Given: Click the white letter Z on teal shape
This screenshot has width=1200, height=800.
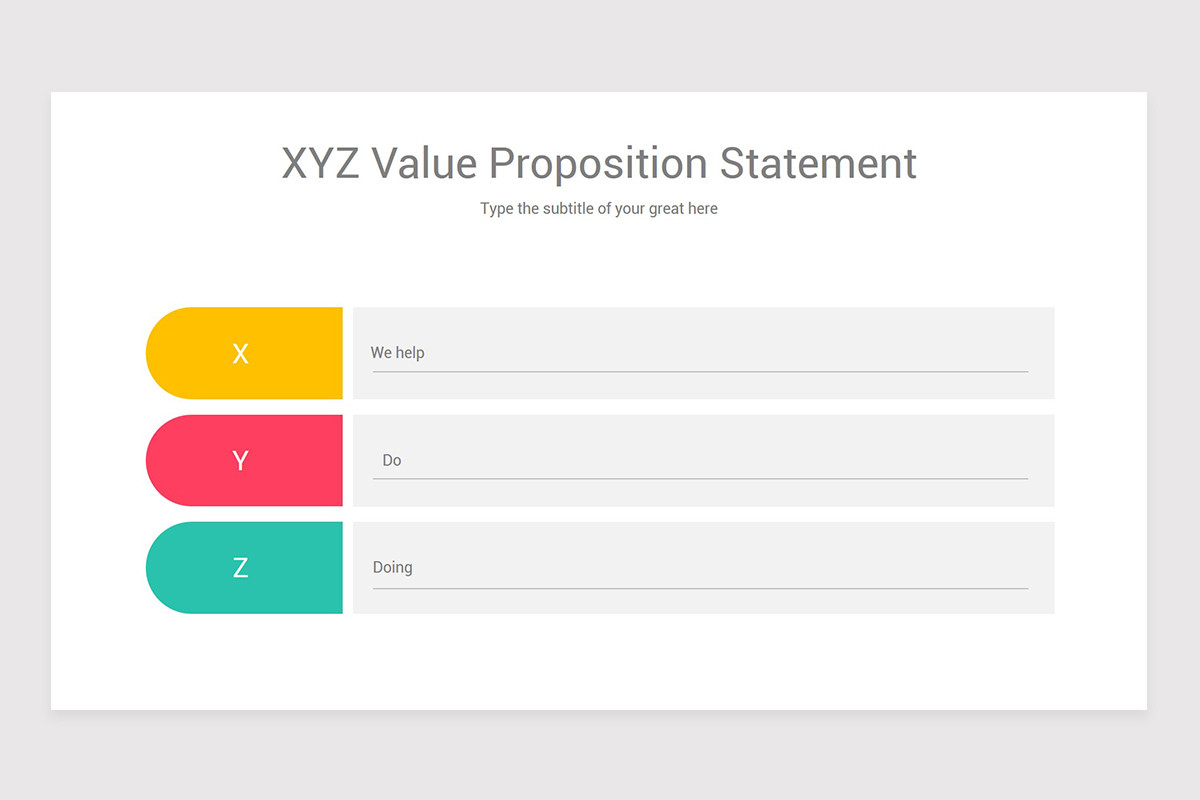Looking at the screenshot, I should point(240,567).
